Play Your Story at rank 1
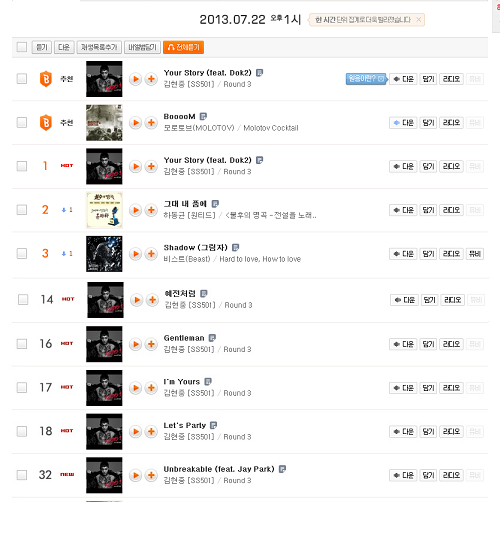The image size is (500, 534). tap(135, 167)
